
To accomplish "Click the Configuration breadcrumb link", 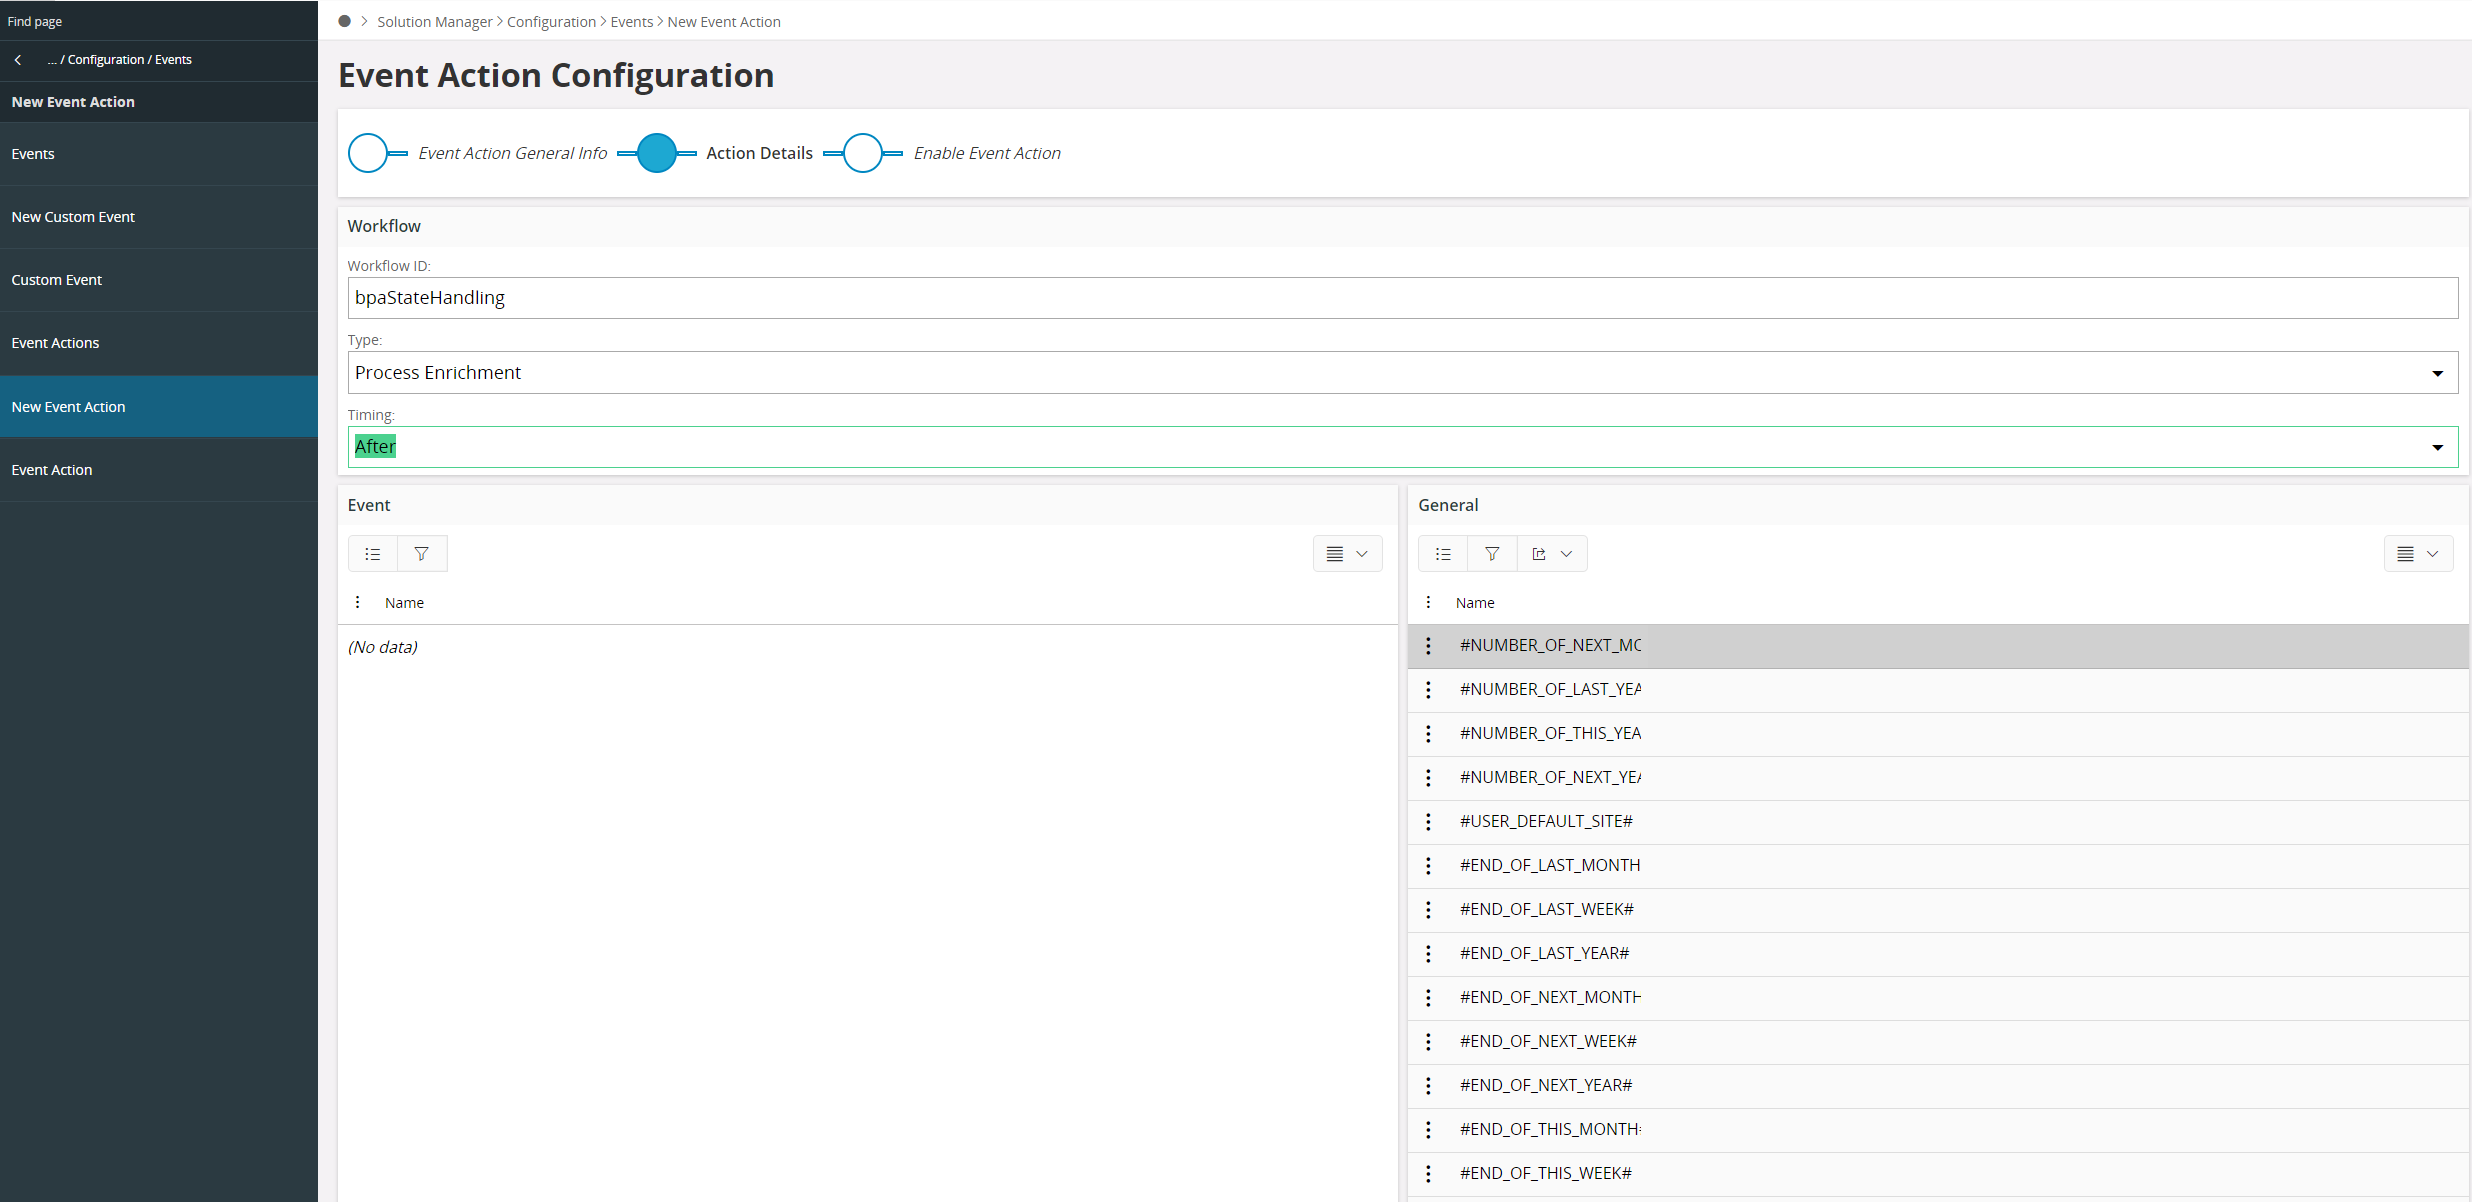I will pyautogui.click(x=551, y=22).
